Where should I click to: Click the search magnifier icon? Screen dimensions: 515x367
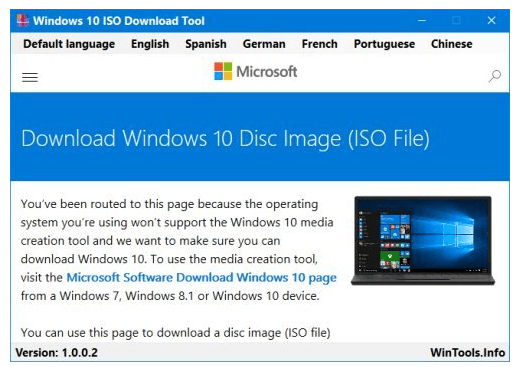coord(495,76)
